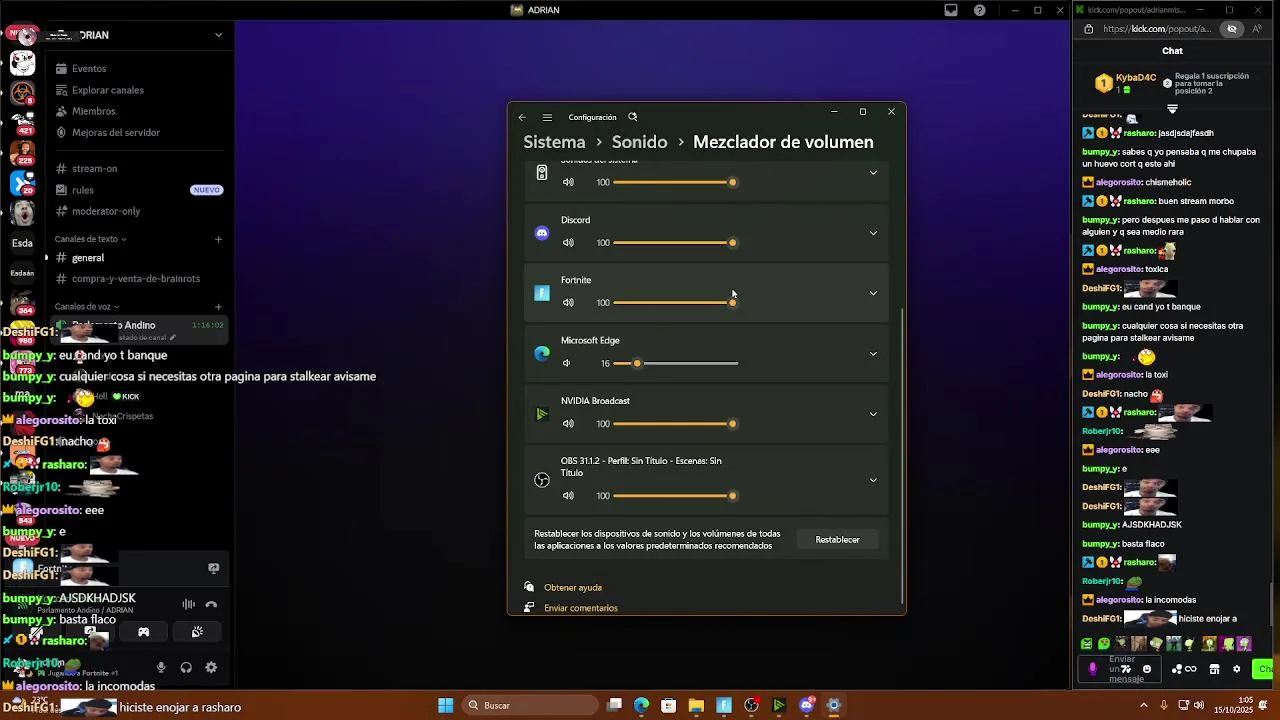Expand the system sounds row chevron
1280x720 pixels.
[x=873, y=173]
